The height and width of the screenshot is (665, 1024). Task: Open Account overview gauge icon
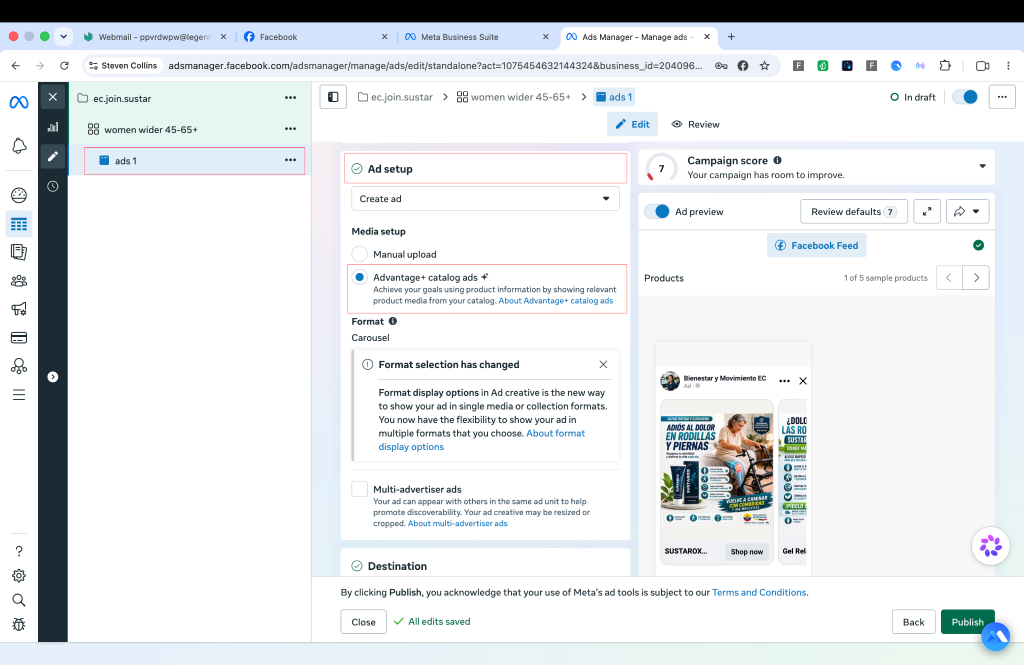click(19, 195)
